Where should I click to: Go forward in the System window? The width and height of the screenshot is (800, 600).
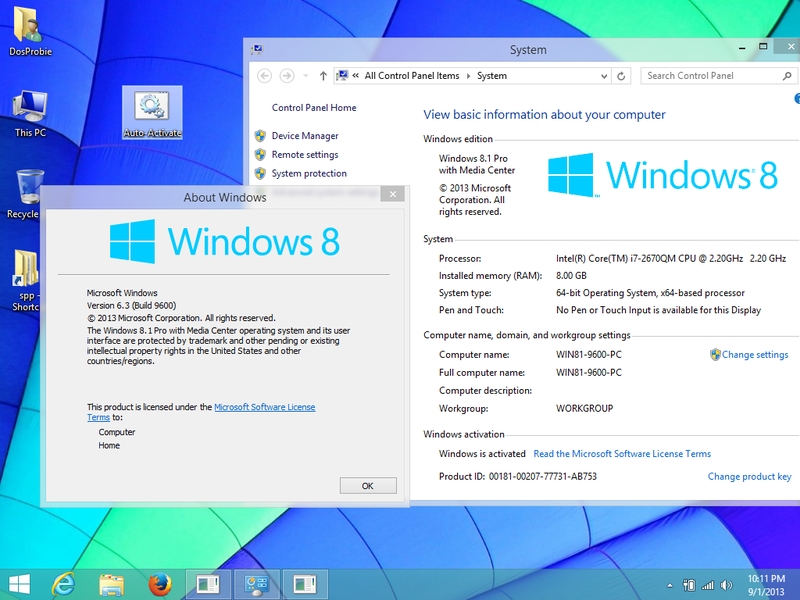tap(287, 76)
